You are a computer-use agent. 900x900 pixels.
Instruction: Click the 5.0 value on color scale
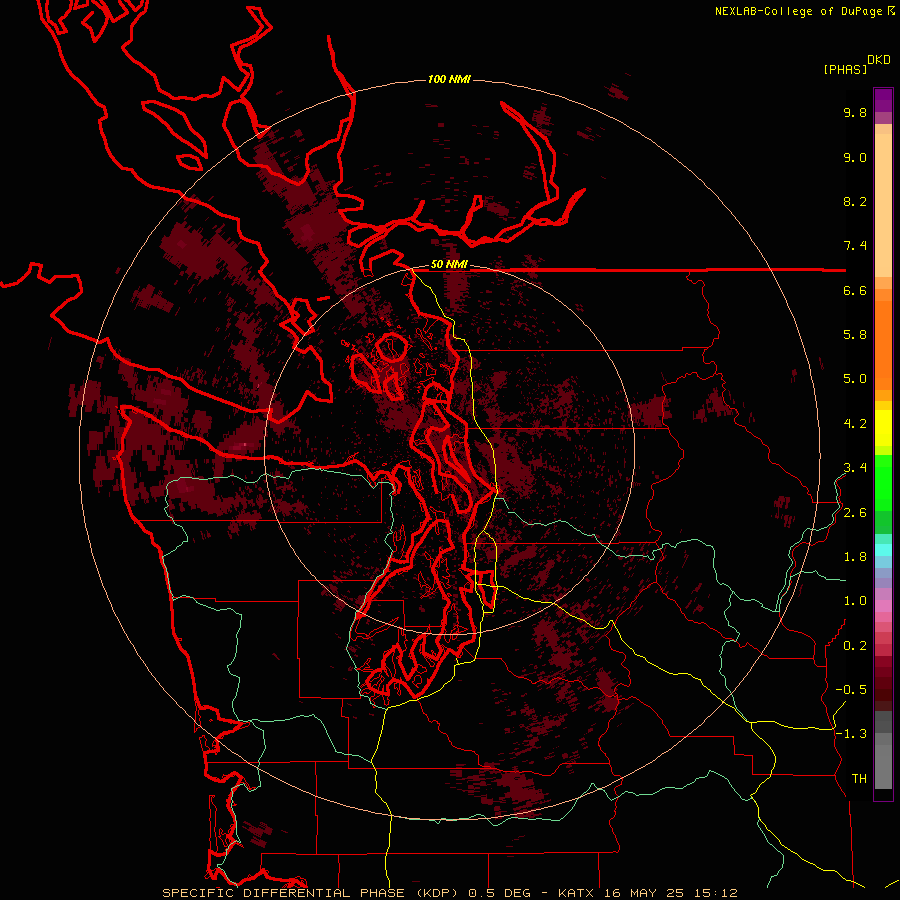click(x=855, y=379)
